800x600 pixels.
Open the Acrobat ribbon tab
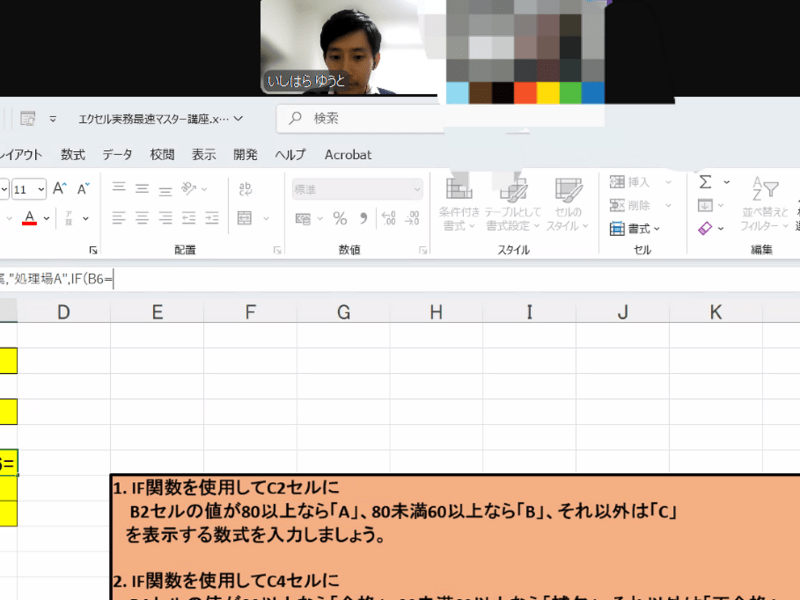click(x=348, y=155)
